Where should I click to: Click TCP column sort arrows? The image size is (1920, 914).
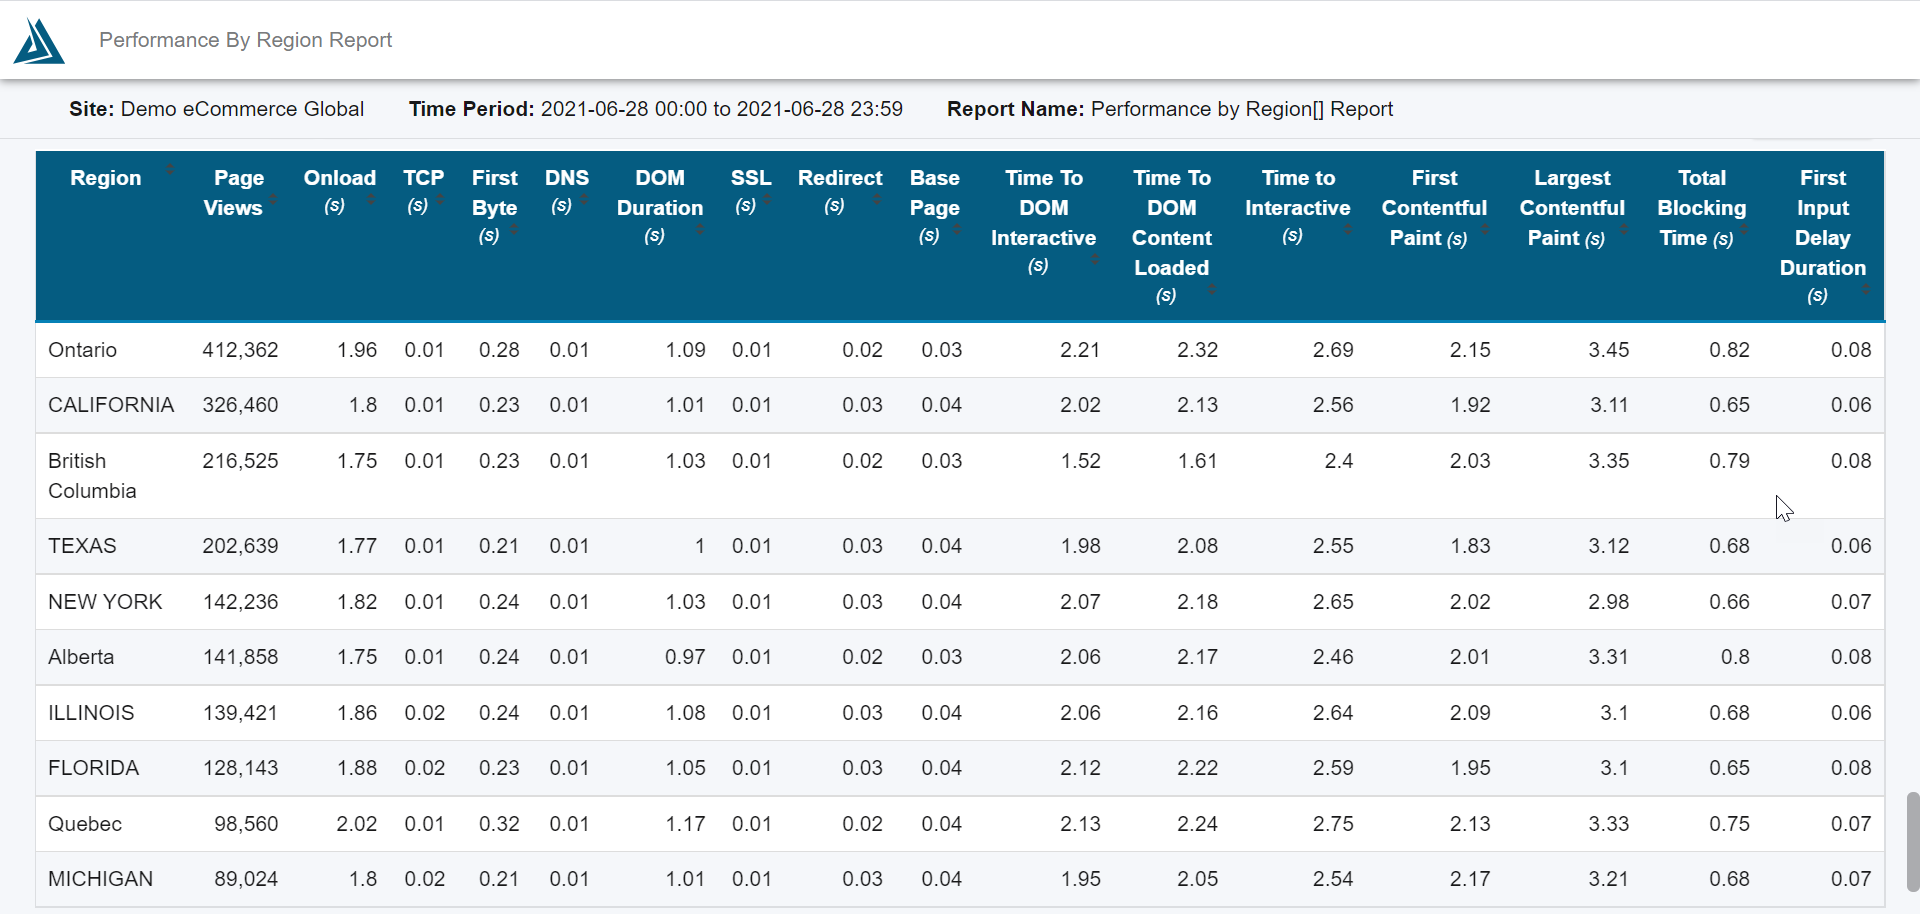point(440,200)
